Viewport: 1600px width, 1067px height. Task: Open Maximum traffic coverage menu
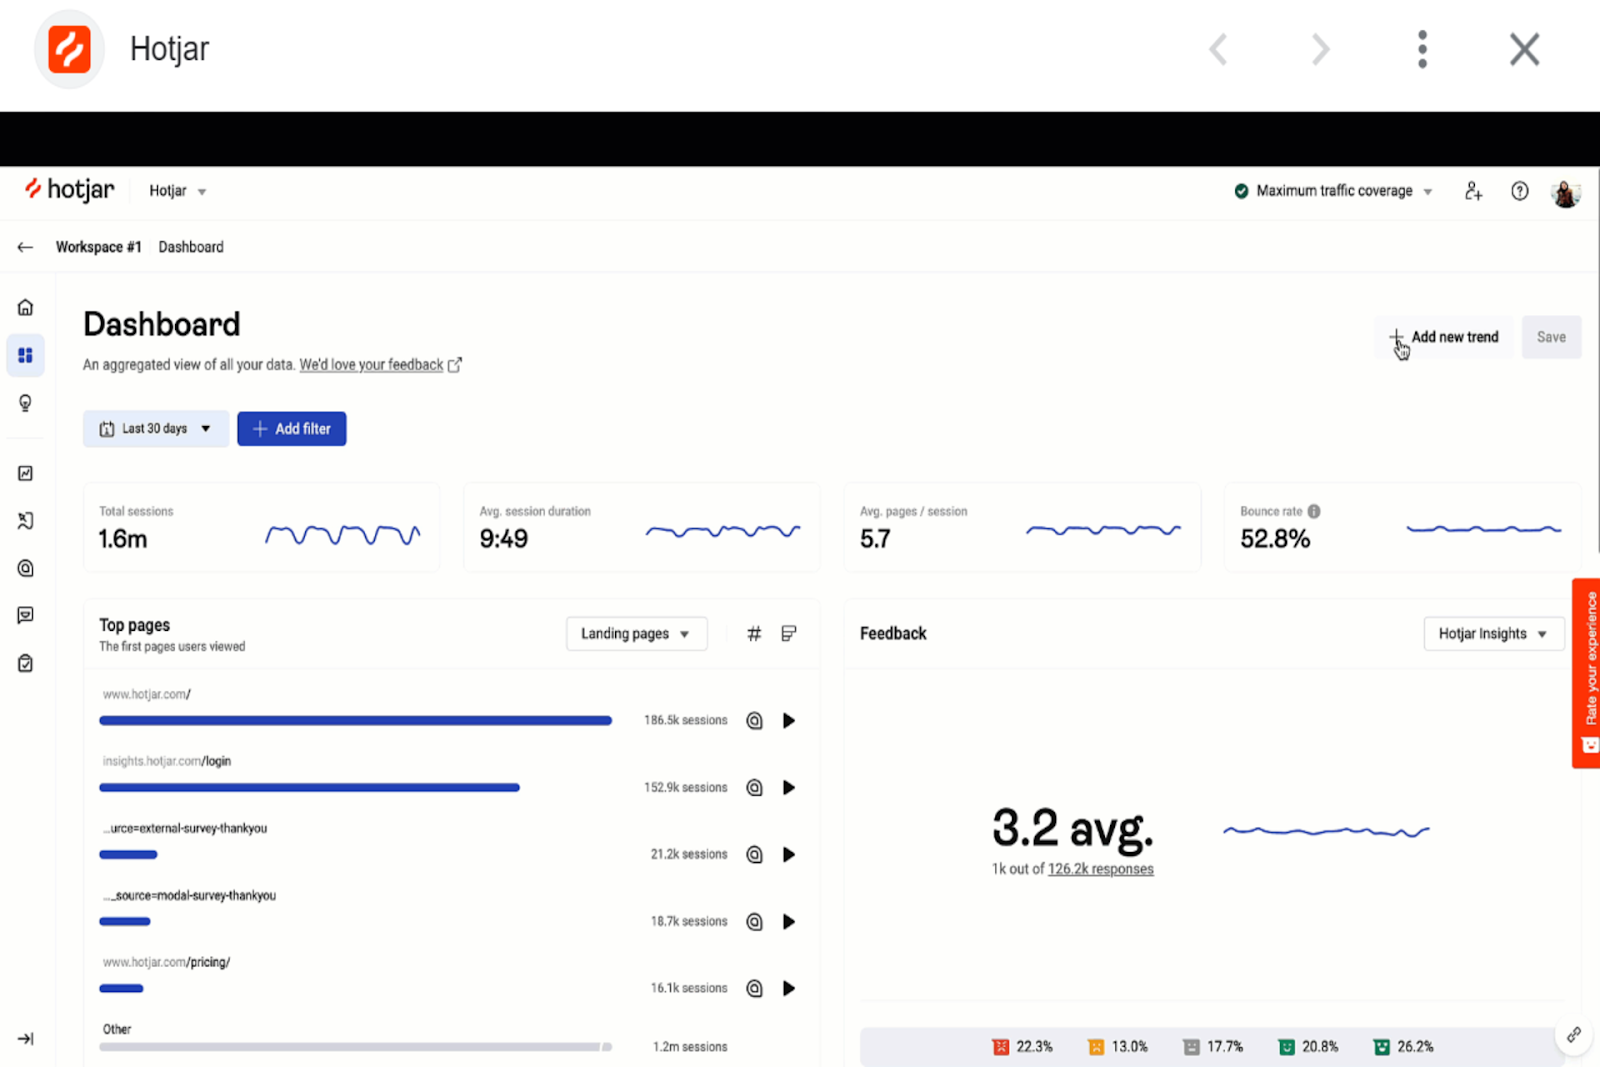[x=1334, y=191]
